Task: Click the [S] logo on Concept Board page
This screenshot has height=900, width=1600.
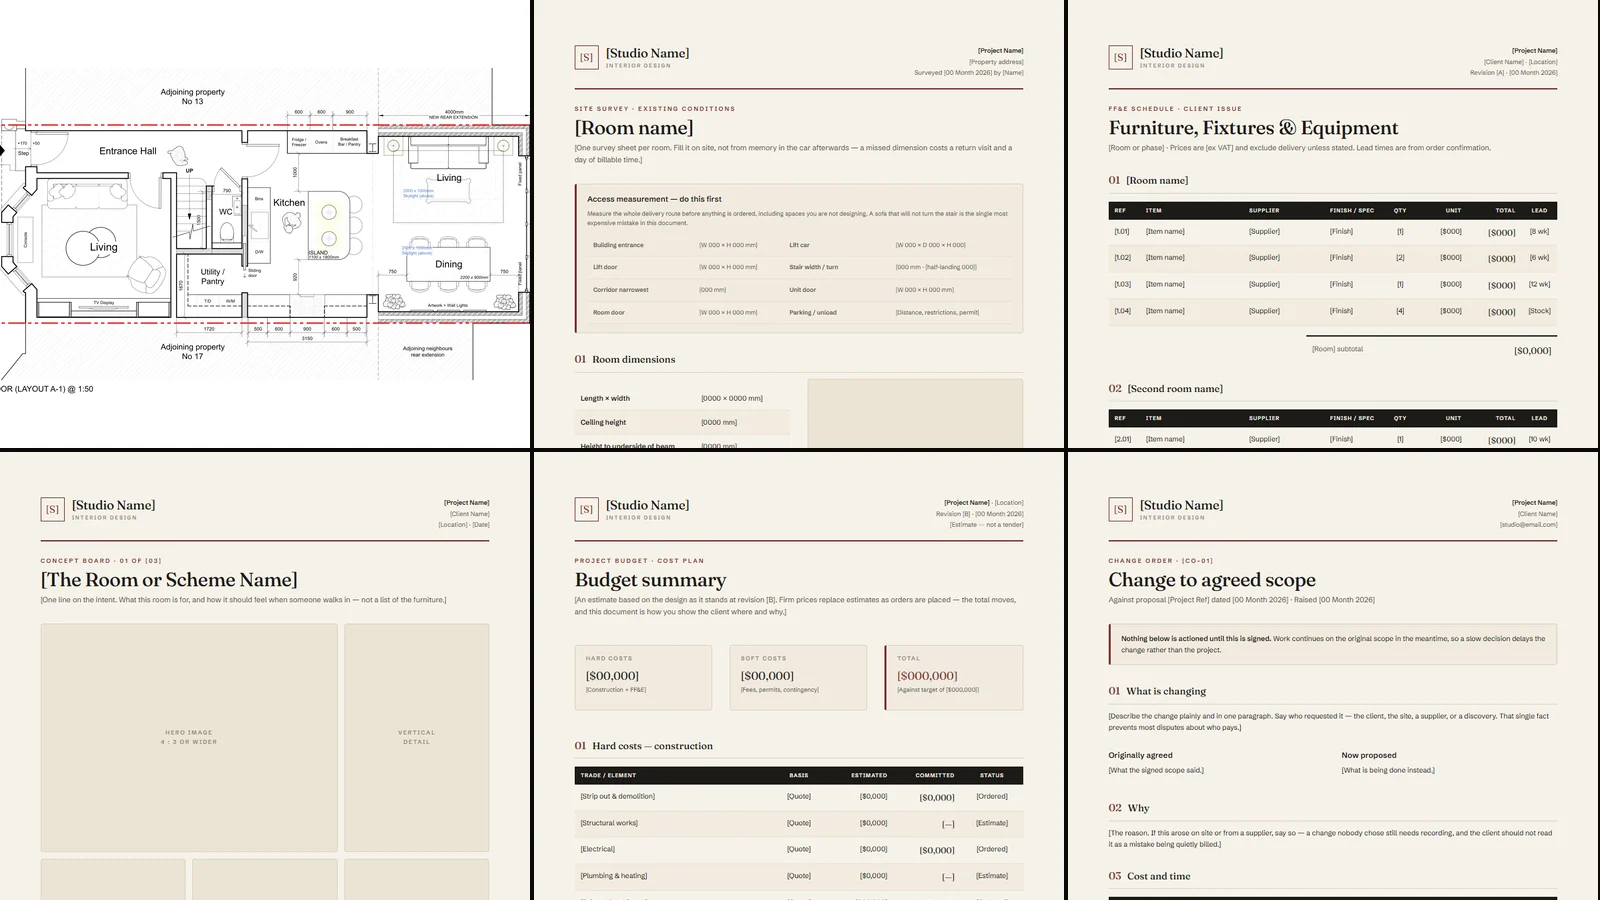Action: (52, 509)
